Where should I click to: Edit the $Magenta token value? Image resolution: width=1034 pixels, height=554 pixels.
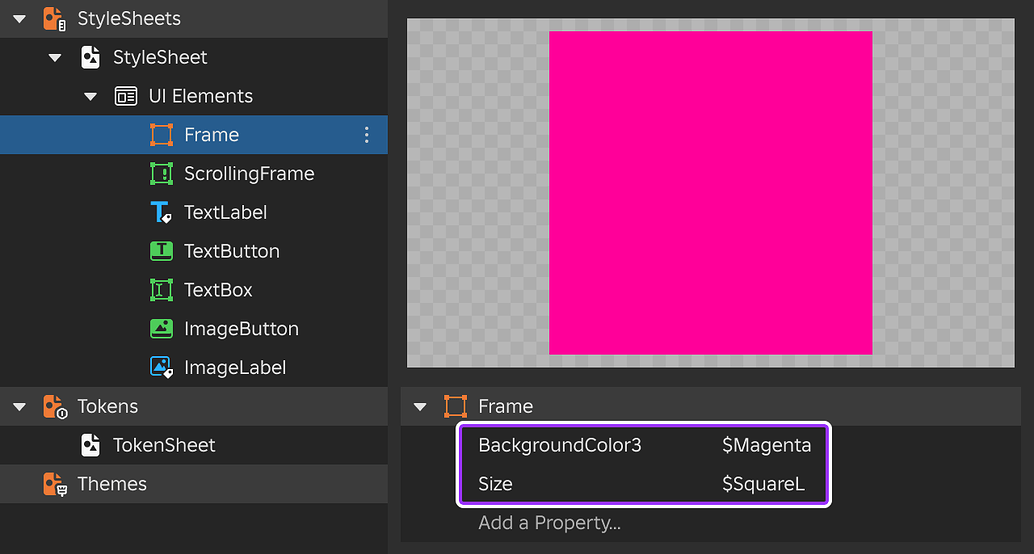[766, 445]
